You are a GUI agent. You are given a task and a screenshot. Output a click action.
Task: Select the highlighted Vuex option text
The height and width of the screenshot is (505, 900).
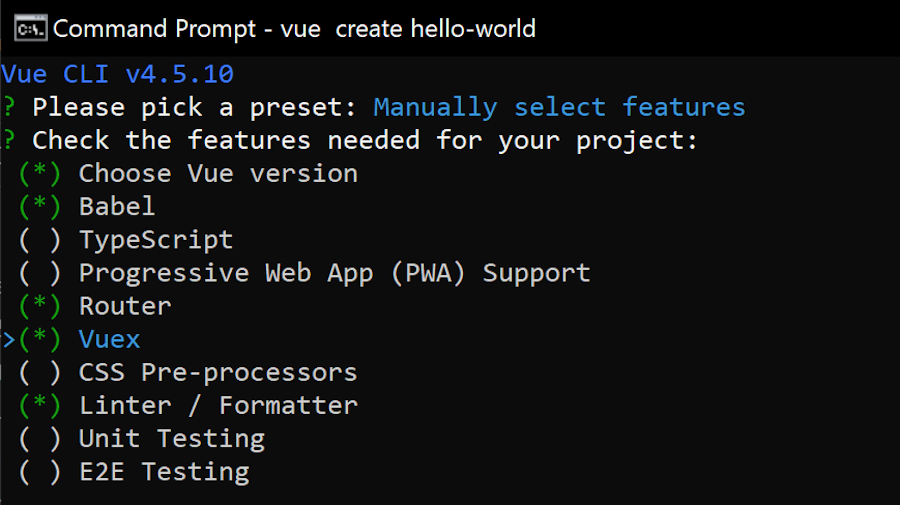[x=109, y=339]
